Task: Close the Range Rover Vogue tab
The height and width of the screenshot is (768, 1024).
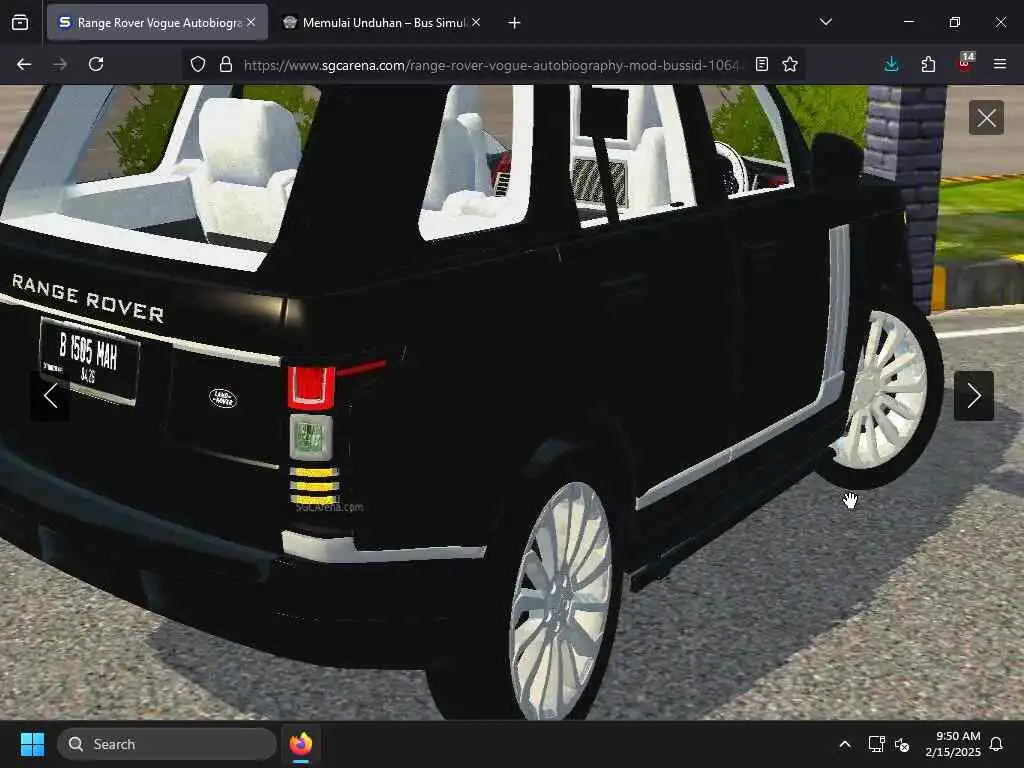Action: [251, 23]
